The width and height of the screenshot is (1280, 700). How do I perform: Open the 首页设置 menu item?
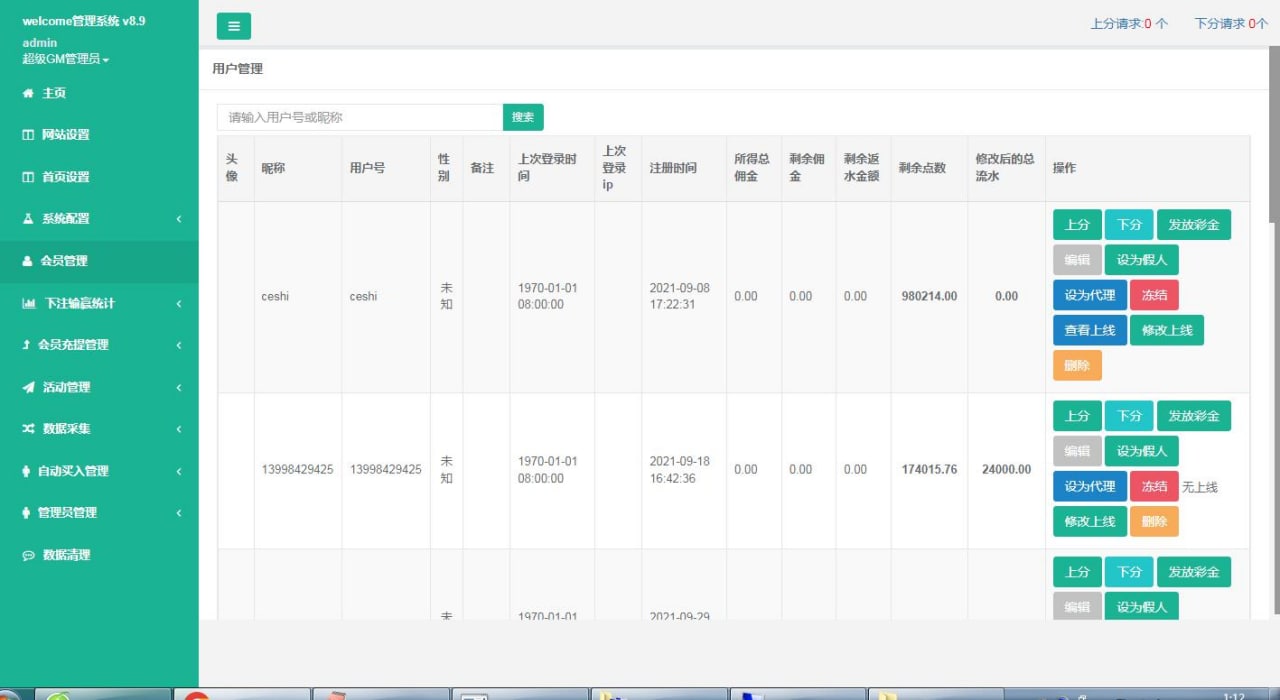click(x=65, y=177)
